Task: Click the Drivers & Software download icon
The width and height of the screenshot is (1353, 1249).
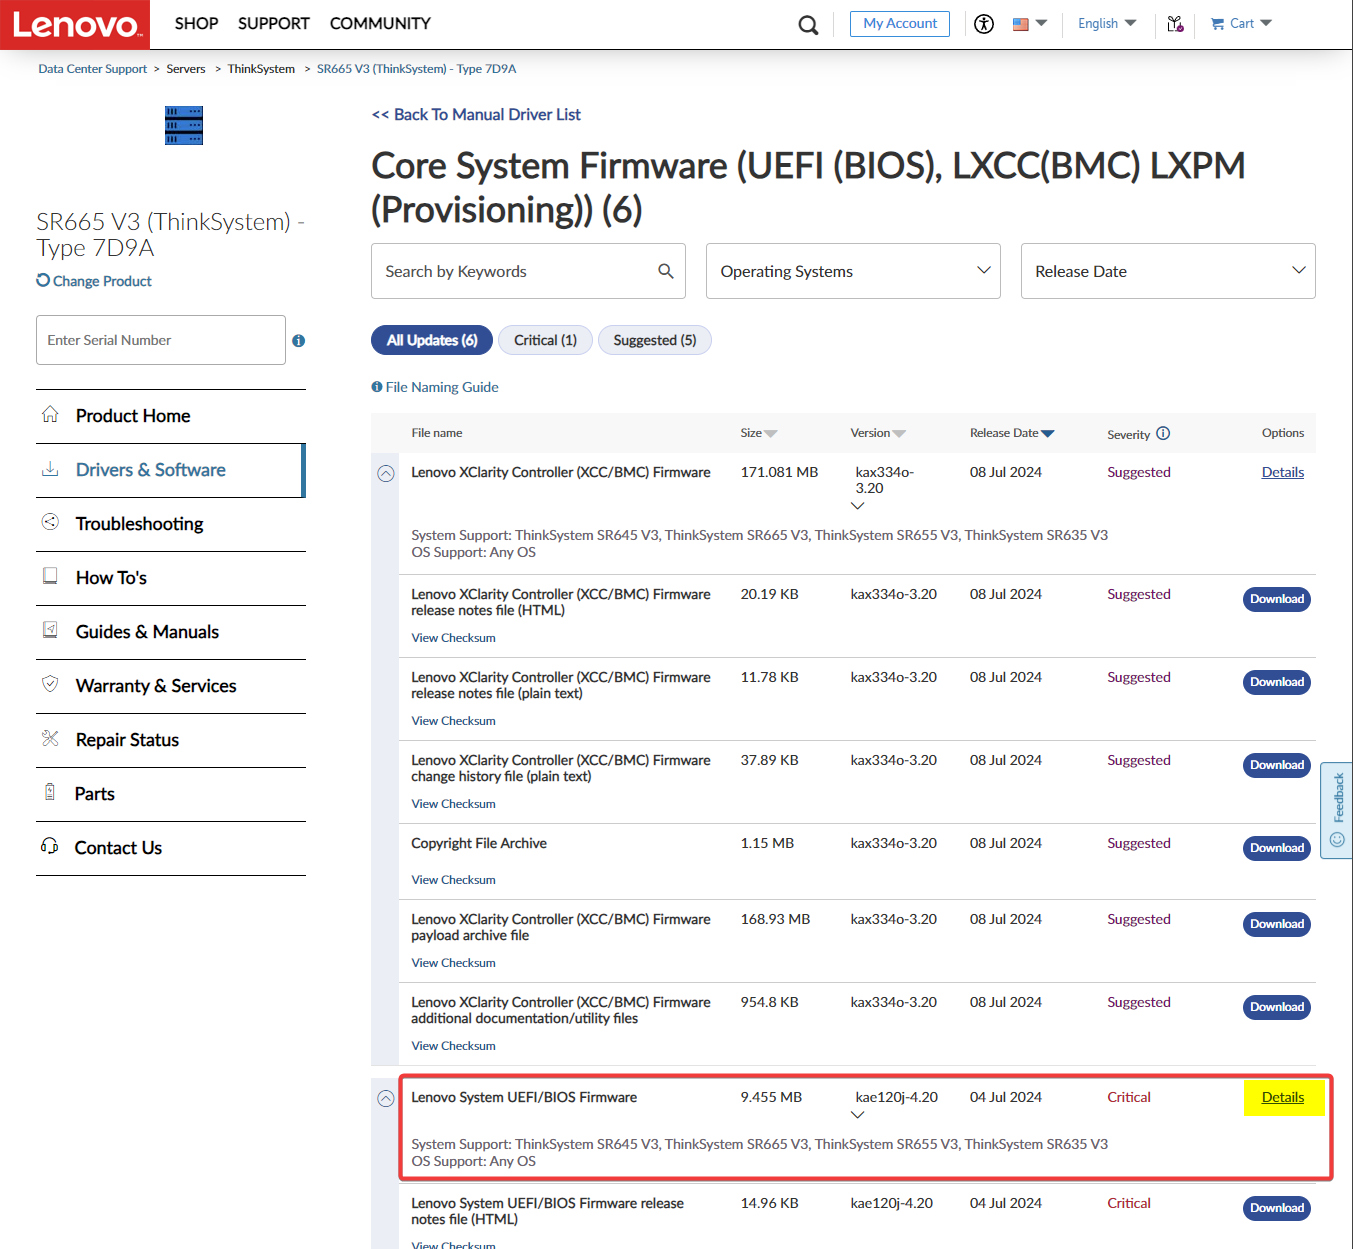Action: coord(50,469)
